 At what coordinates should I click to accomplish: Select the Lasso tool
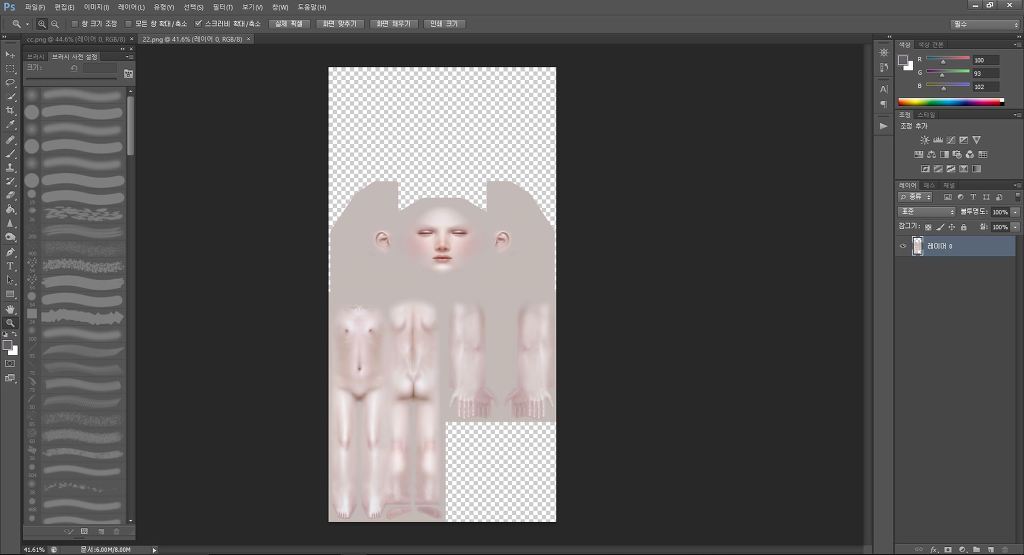(10, 82)
